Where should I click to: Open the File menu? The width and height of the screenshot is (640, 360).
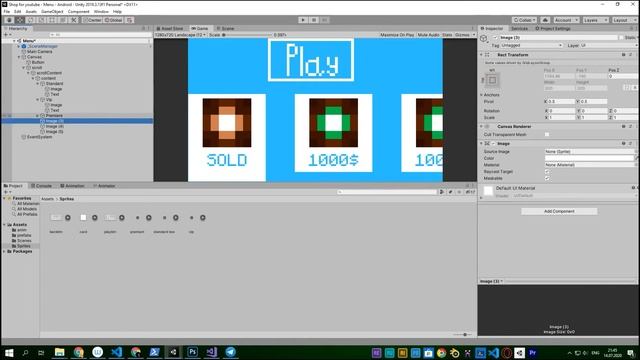point(7,12)
